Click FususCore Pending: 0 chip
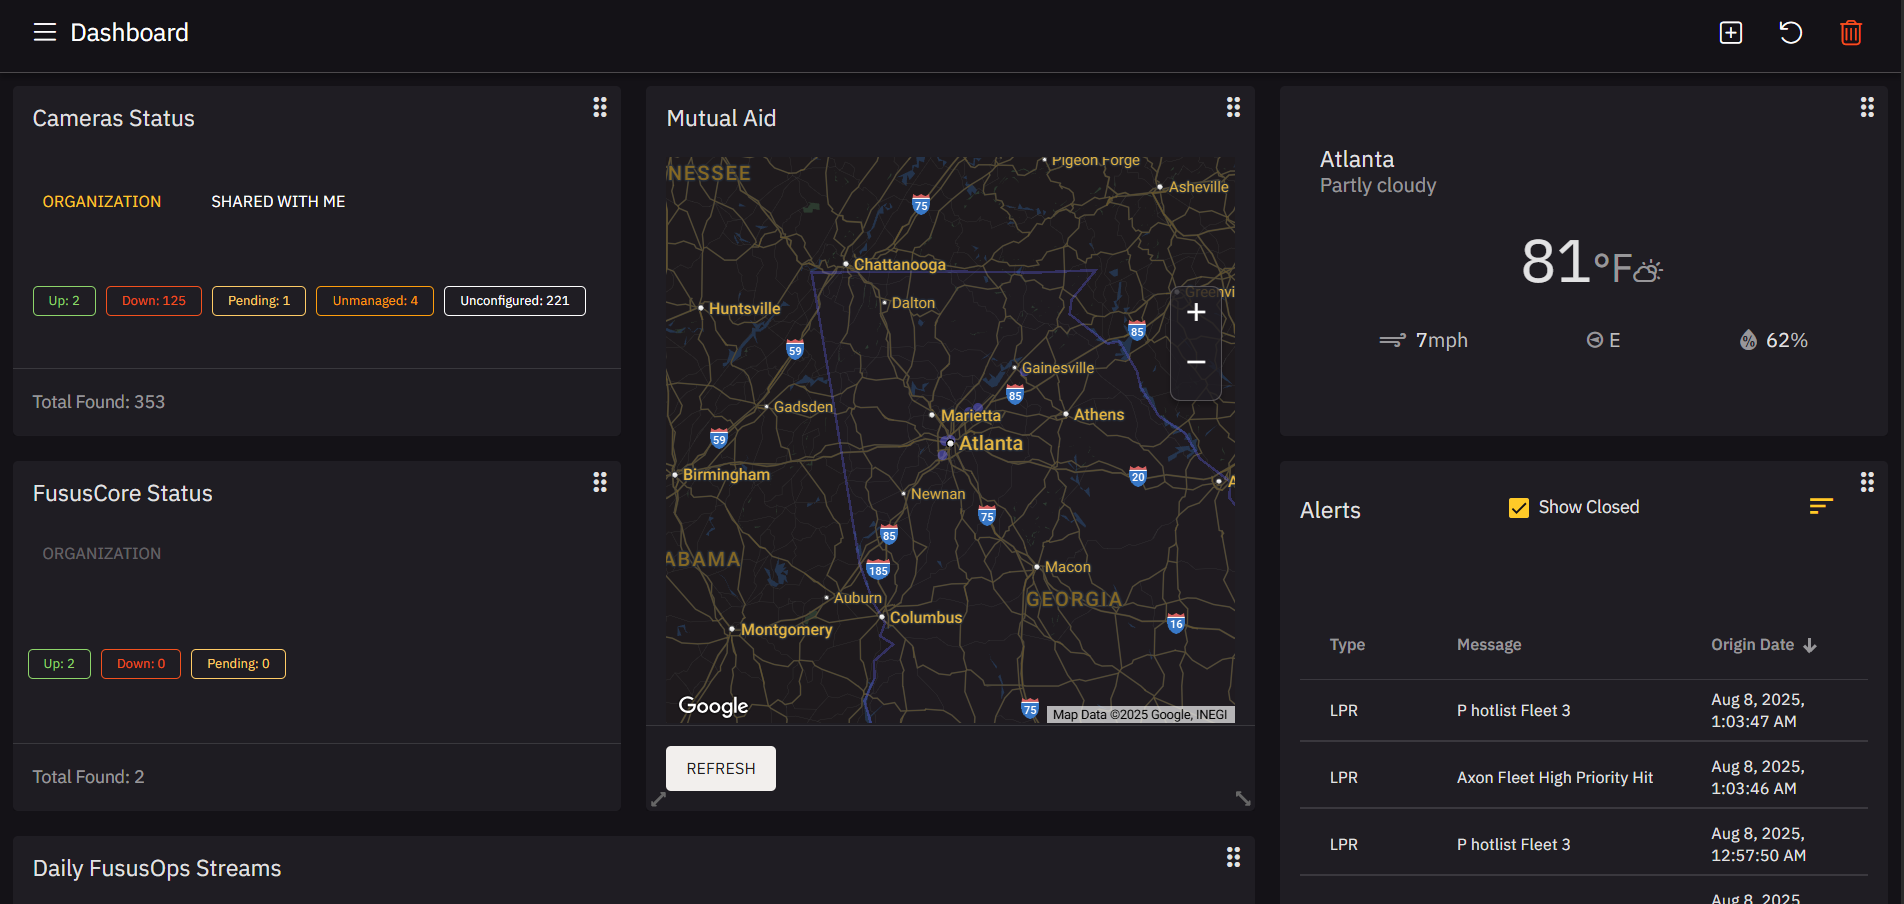The width and height of the screenshot is (1904, 904). click(x=238, y=664)
